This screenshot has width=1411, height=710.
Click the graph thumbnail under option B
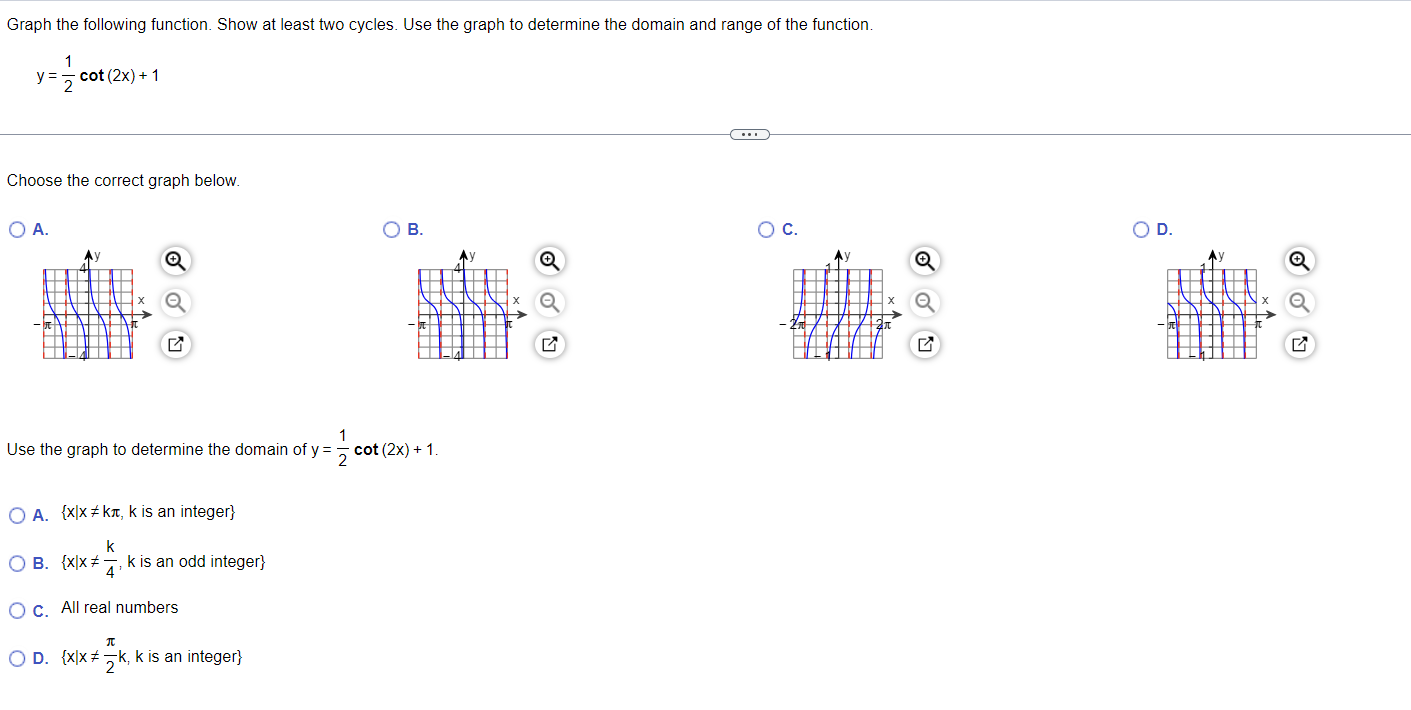coord(462,312)
